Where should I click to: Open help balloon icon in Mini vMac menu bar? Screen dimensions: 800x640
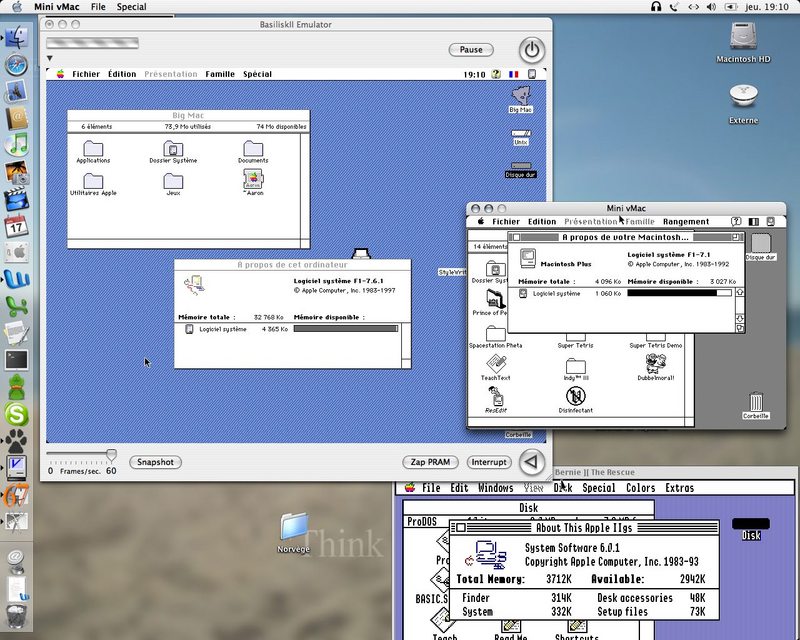point(736,221)
